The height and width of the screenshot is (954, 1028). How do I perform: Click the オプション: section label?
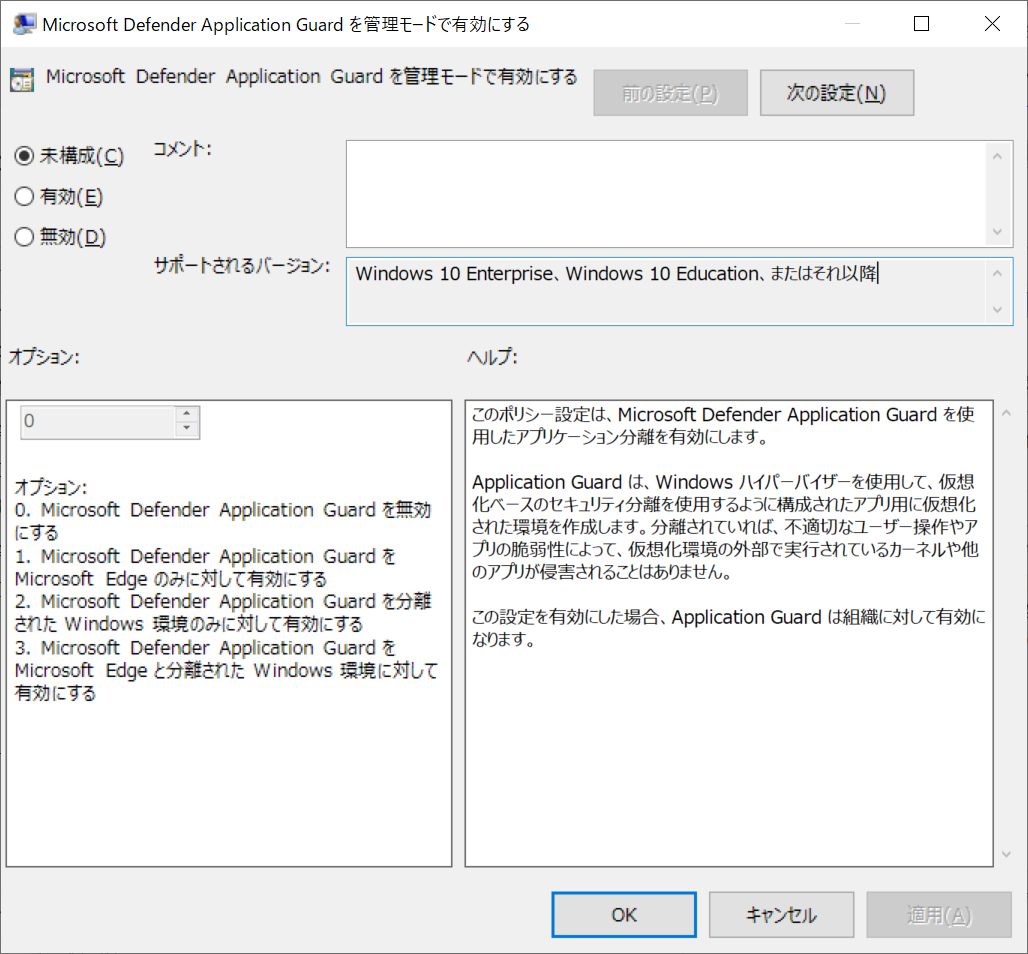coord(44,357)
